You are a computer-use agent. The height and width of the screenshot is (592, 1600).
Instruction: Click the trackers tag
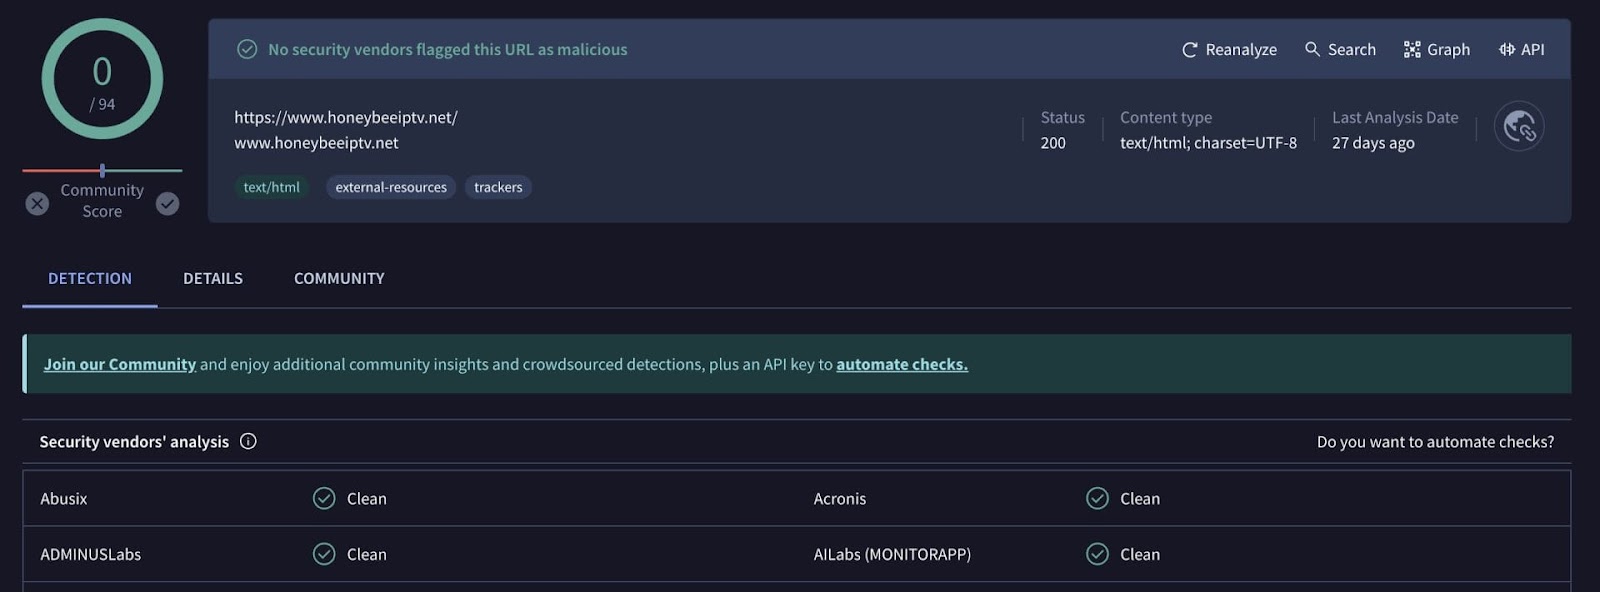click(498, 187)
